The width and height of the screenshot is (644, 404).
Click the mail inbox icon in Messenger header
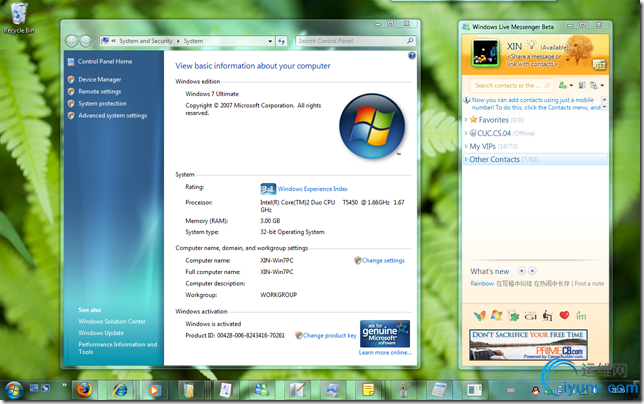click(599, 64)
